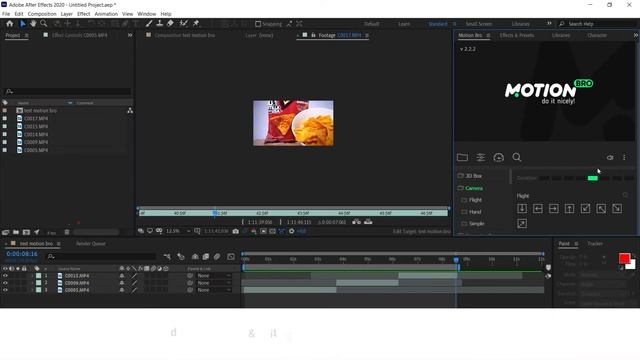Apply the Flight right-arrow preset
This screenshot has width=640, height=360.
tap(553, 209)
